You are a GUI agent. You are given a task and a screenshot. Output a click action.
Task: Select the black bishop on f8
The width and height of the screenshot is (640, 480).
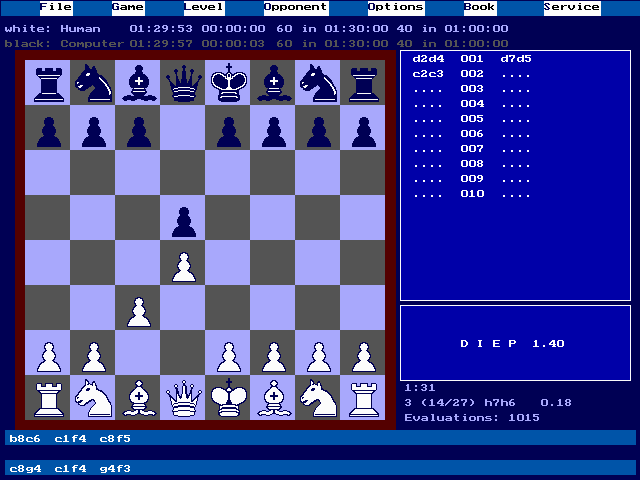click(x=274, y=84)
